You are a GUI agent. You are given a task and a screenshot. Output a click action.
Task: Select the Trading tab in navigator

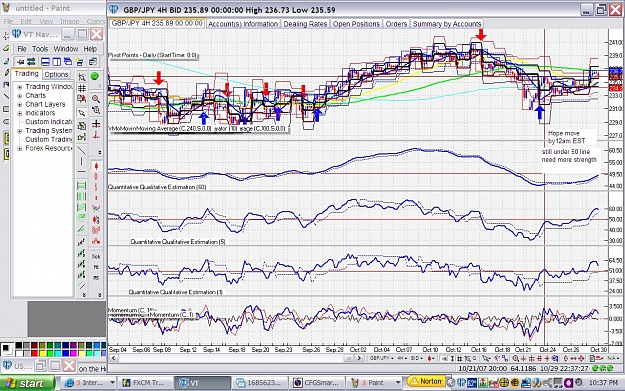click(27, 74)
